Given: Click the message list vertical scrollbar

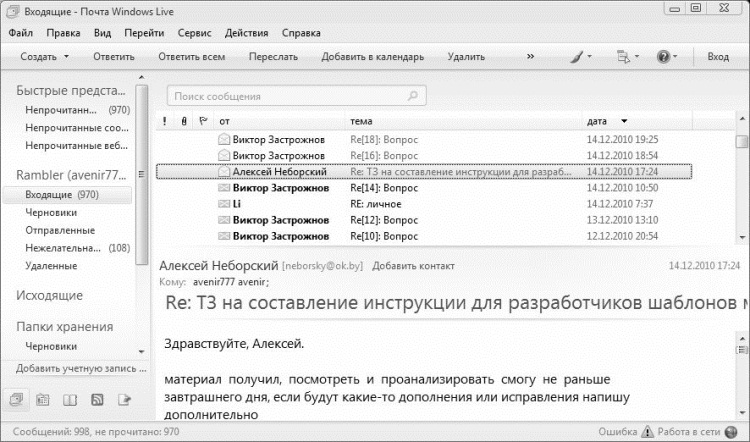Looking at the screenshot, I should tap(742, 178).
